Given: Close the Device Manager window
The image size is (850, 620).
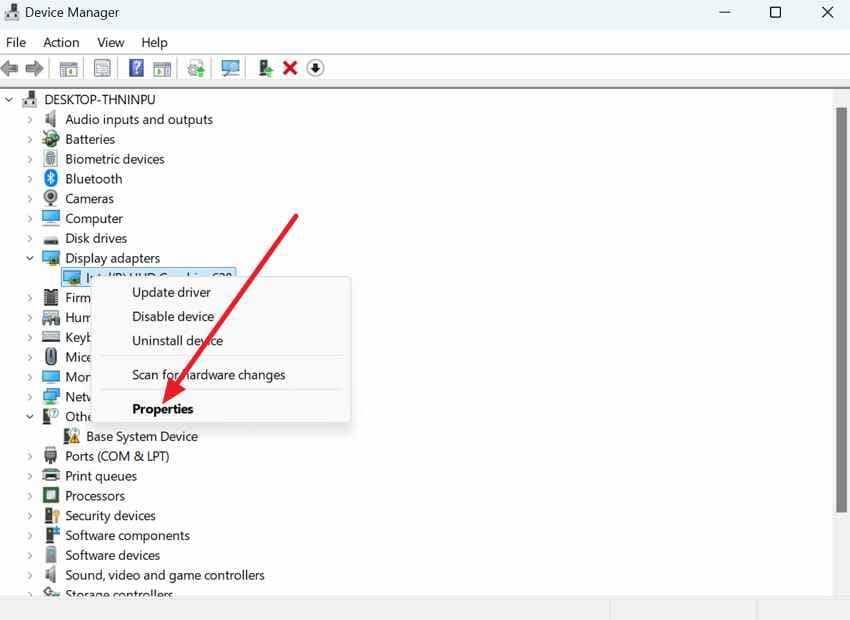Looking at the screenshot, I should 827,12.
